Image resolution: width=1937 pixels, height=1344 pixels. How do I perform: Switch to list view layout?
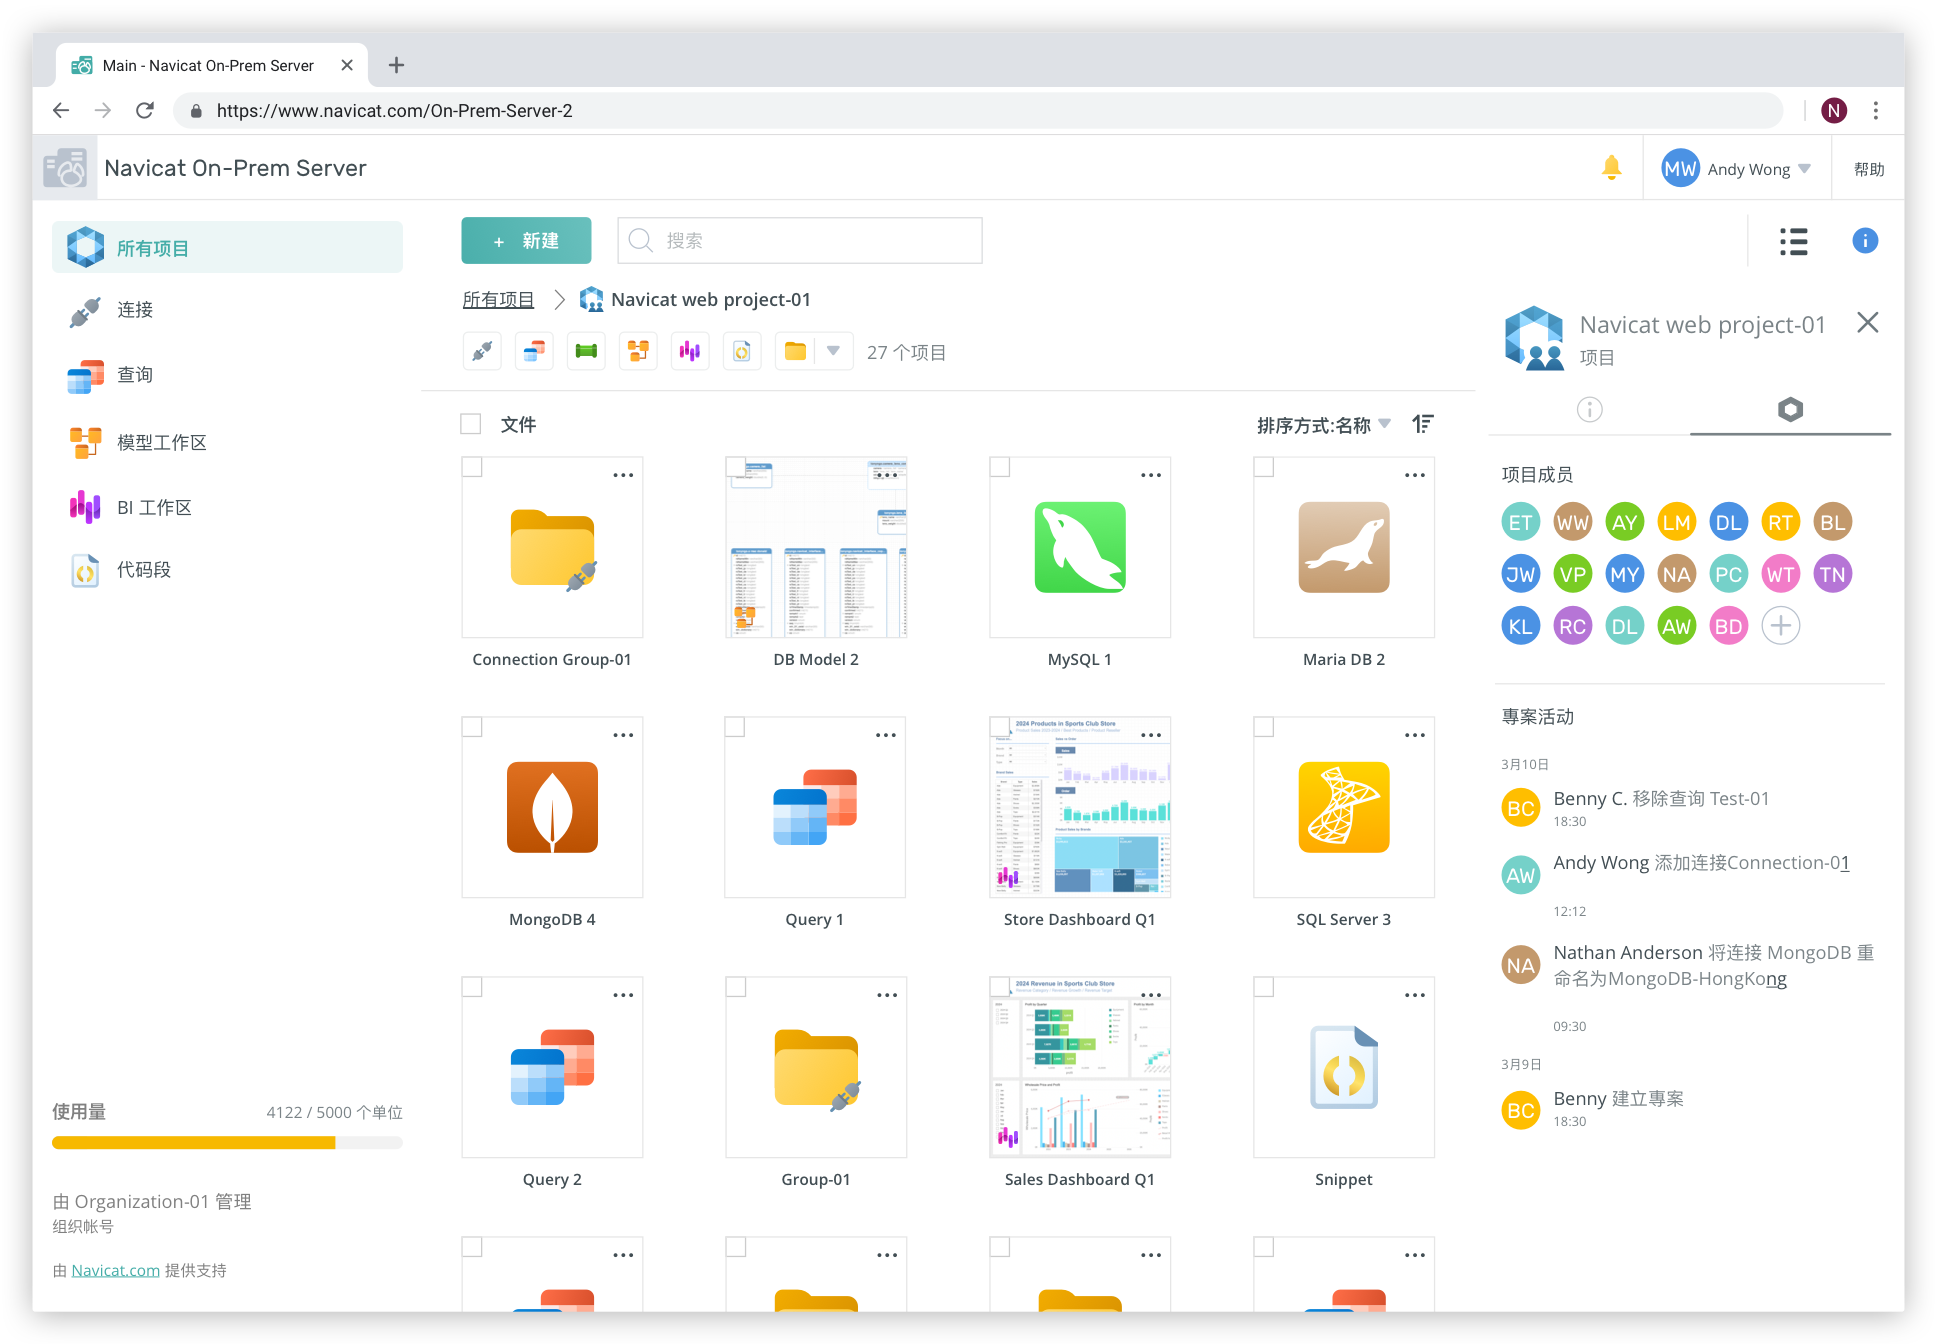click(1793, 241)
